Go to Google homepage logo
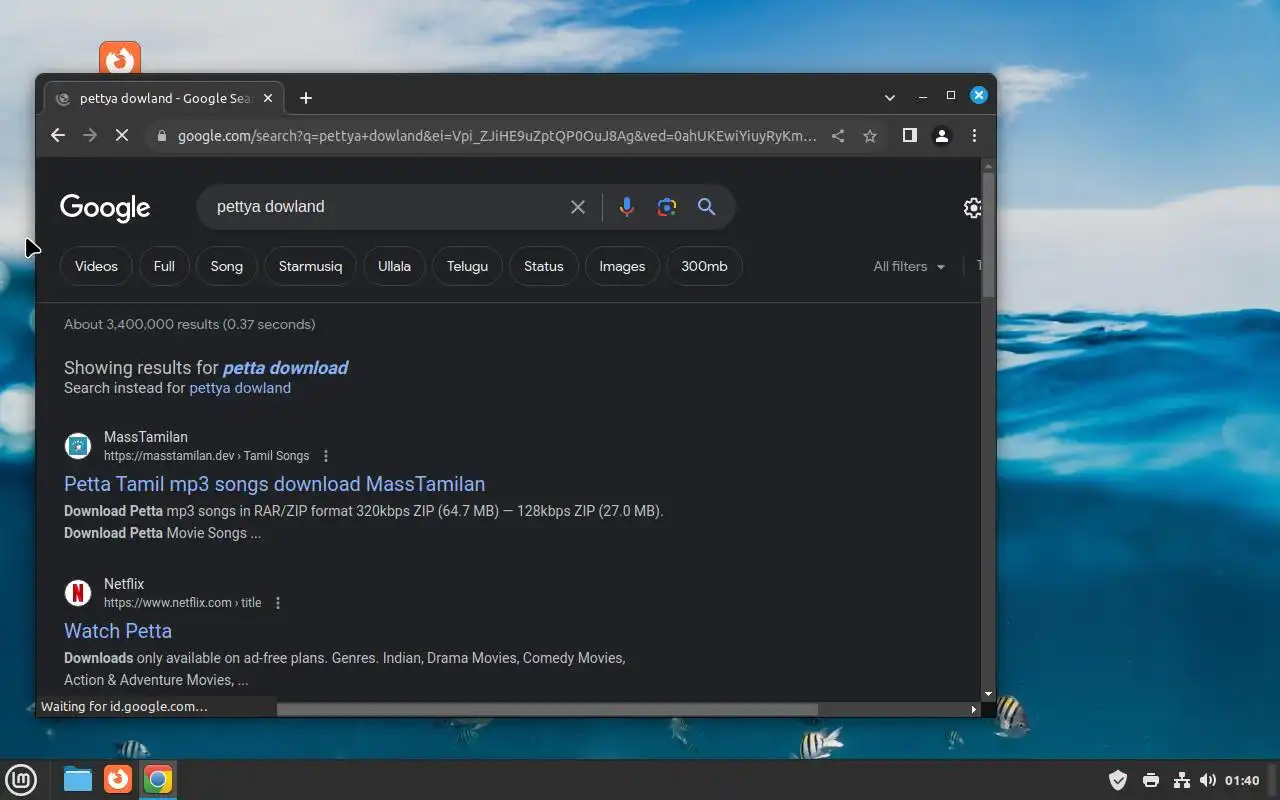1280x800 pixels. click(105, 208)
